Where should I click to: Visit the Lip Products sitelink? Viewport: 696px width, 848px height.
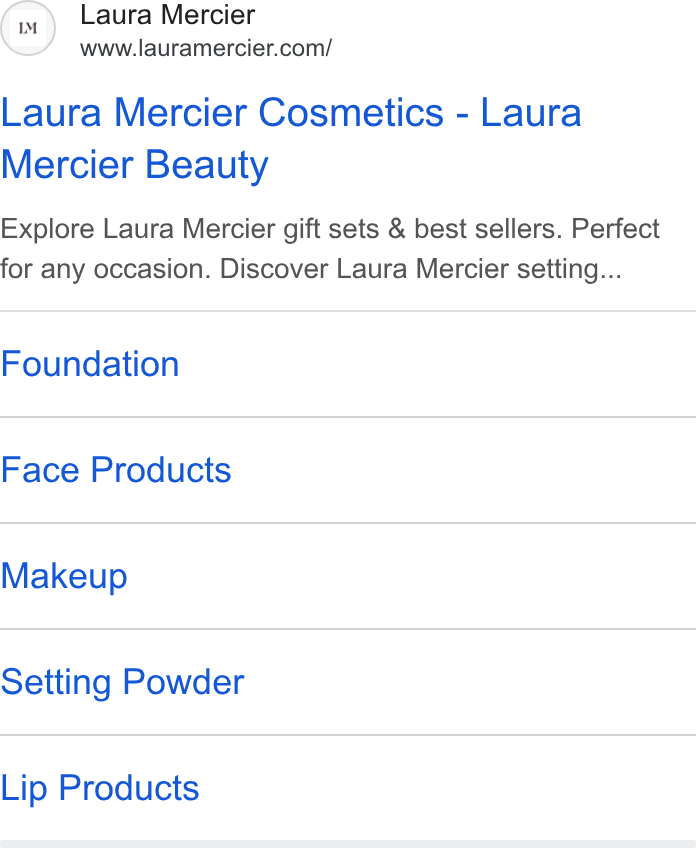tap(348, 788)
